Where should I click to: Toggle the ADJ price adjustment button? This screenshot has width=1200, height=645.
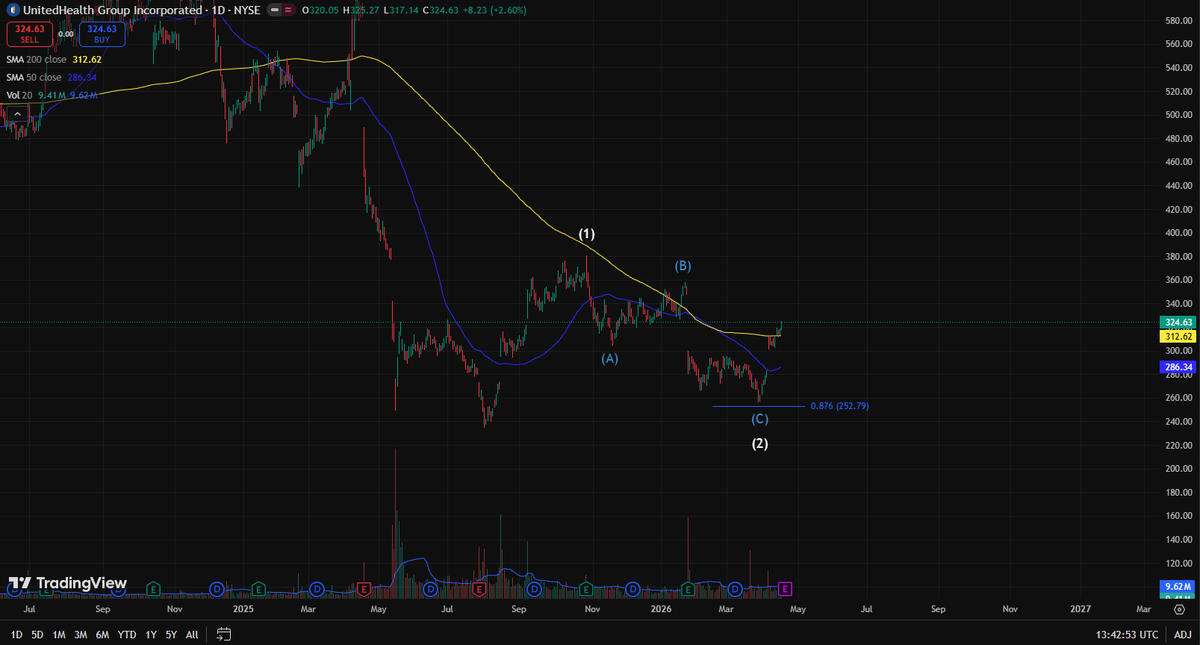point(1181,635)
